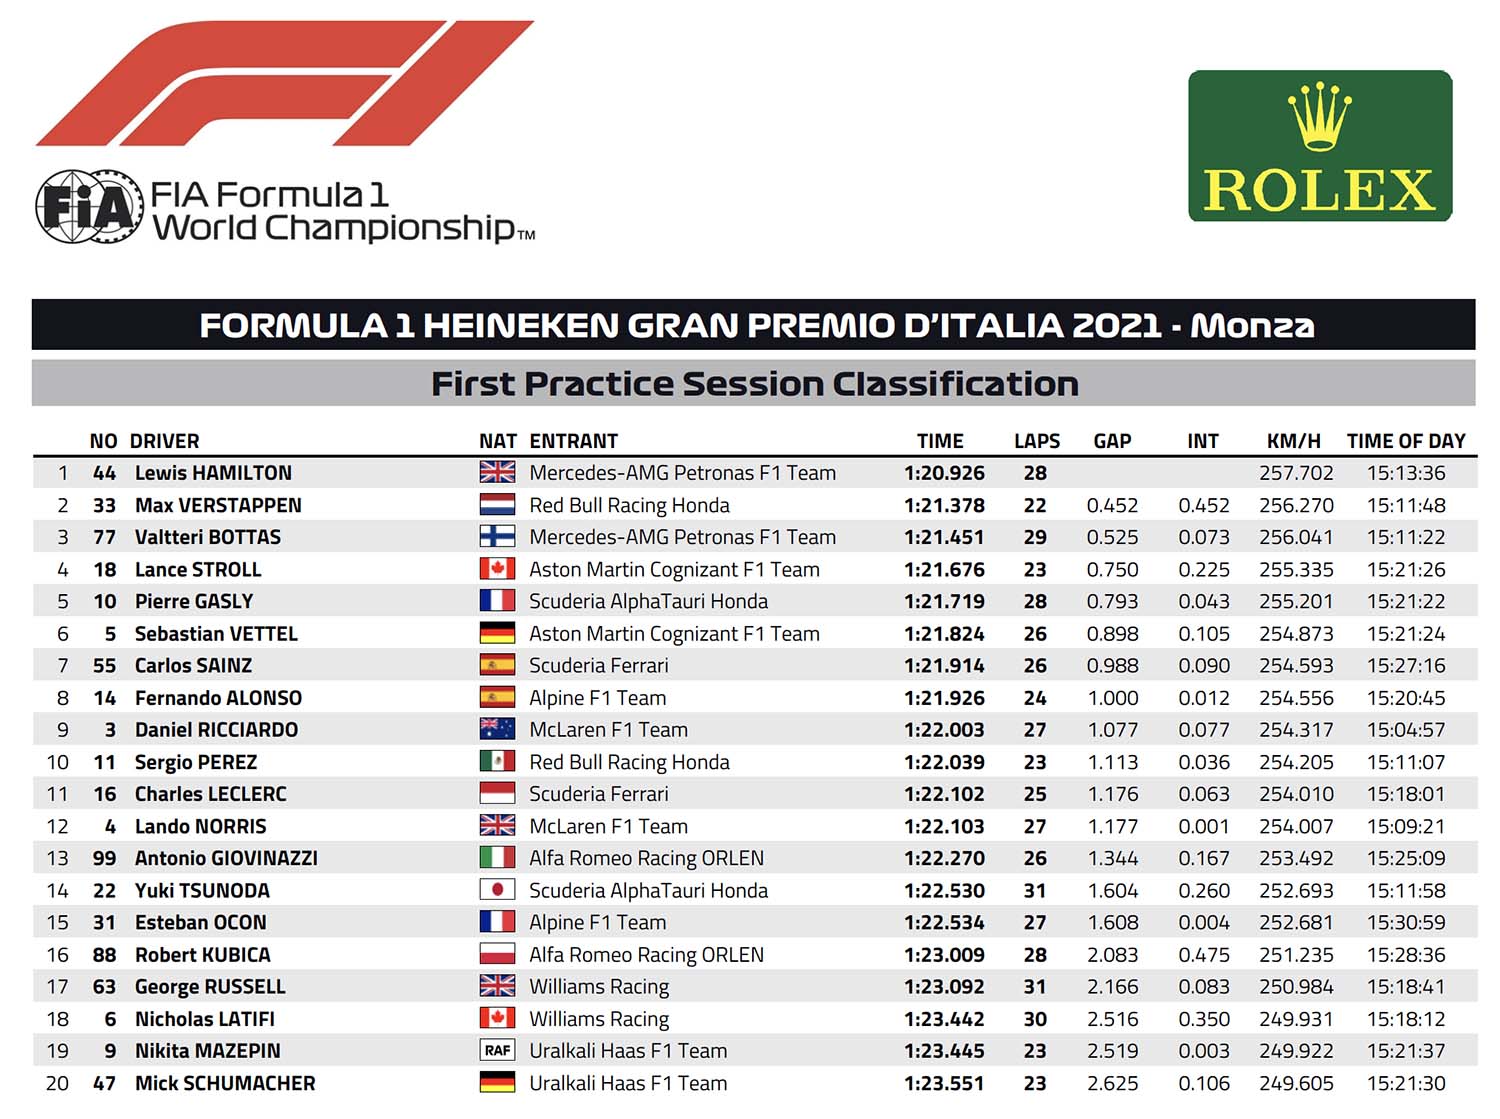Viewport: 1500px width, 1119px height.
Task: Click the red Formula 1 logo
Action: point(284,84)
